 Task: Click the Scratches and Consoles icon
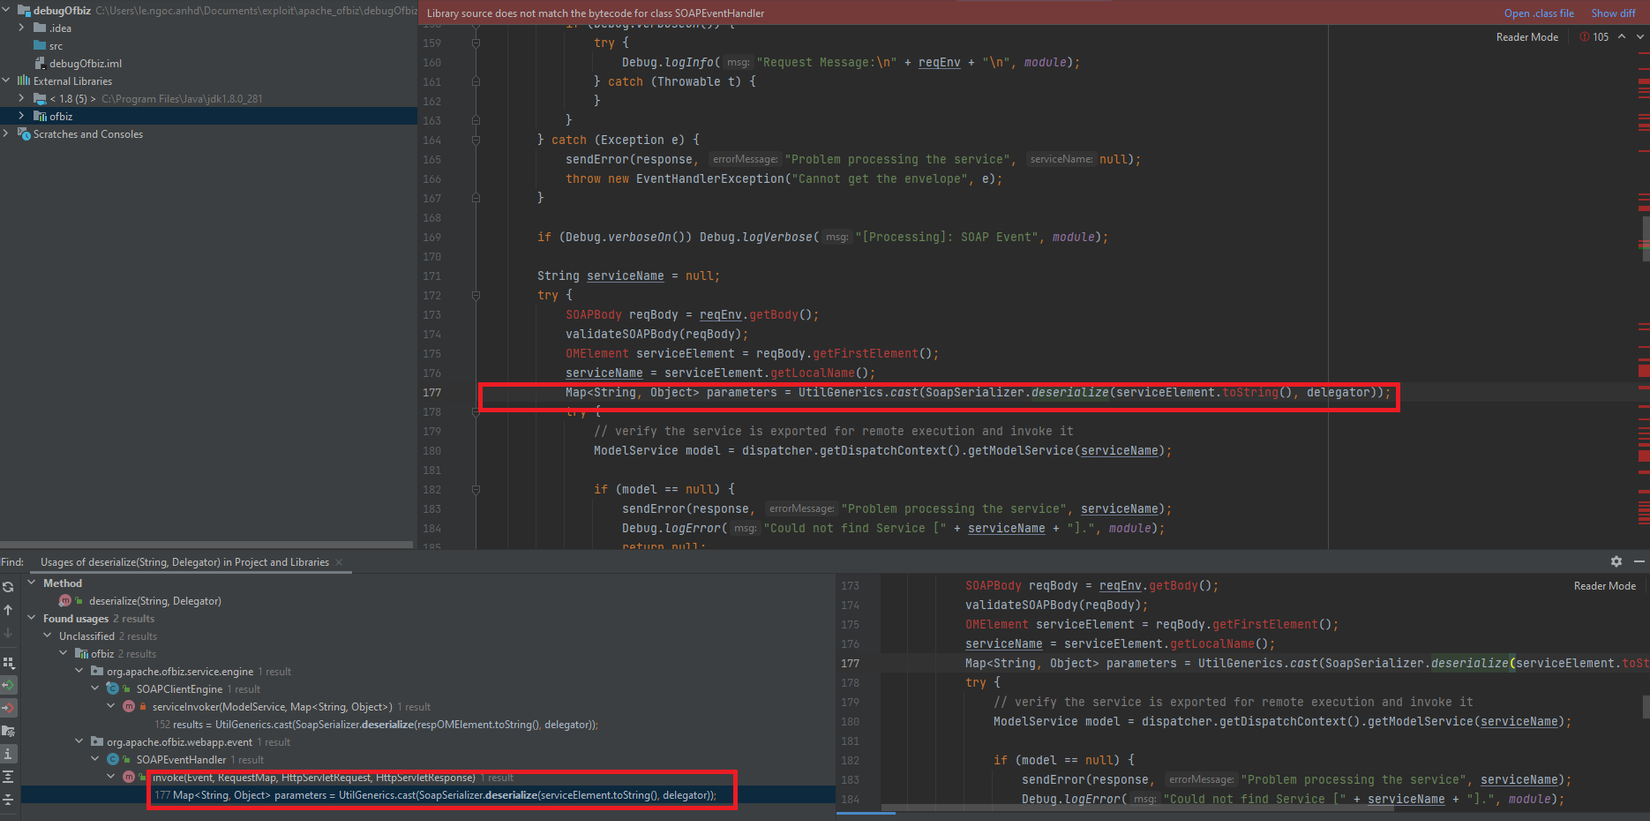tap(24, 134)
